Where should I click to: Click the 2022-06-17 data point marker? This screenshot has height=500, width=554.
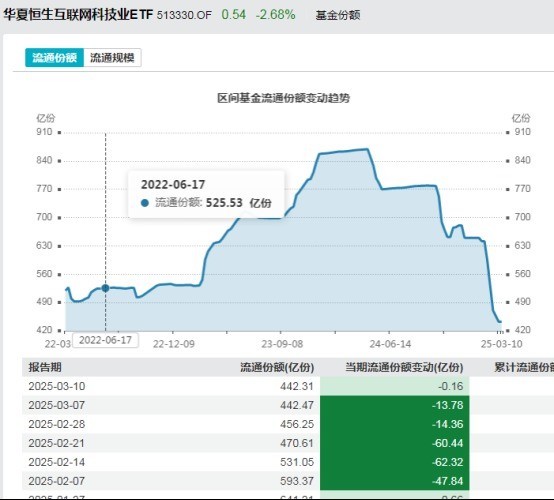tap(105, 288)
